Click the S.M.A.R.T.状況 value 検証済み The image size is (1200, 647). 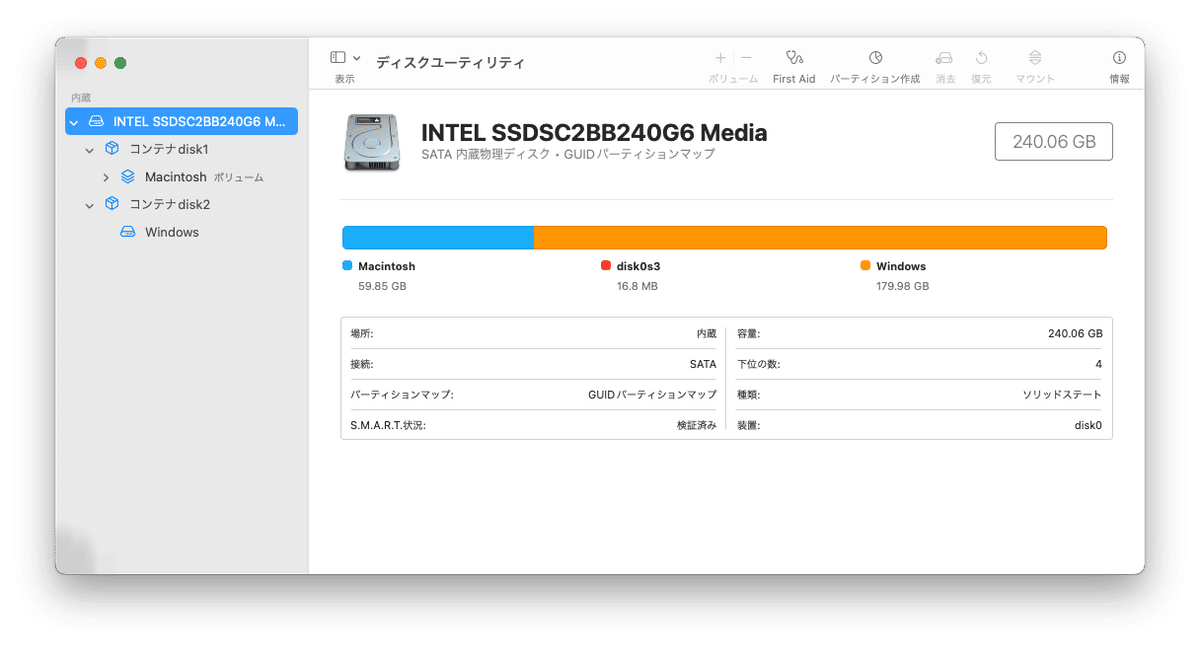click(x=696, y=425)
